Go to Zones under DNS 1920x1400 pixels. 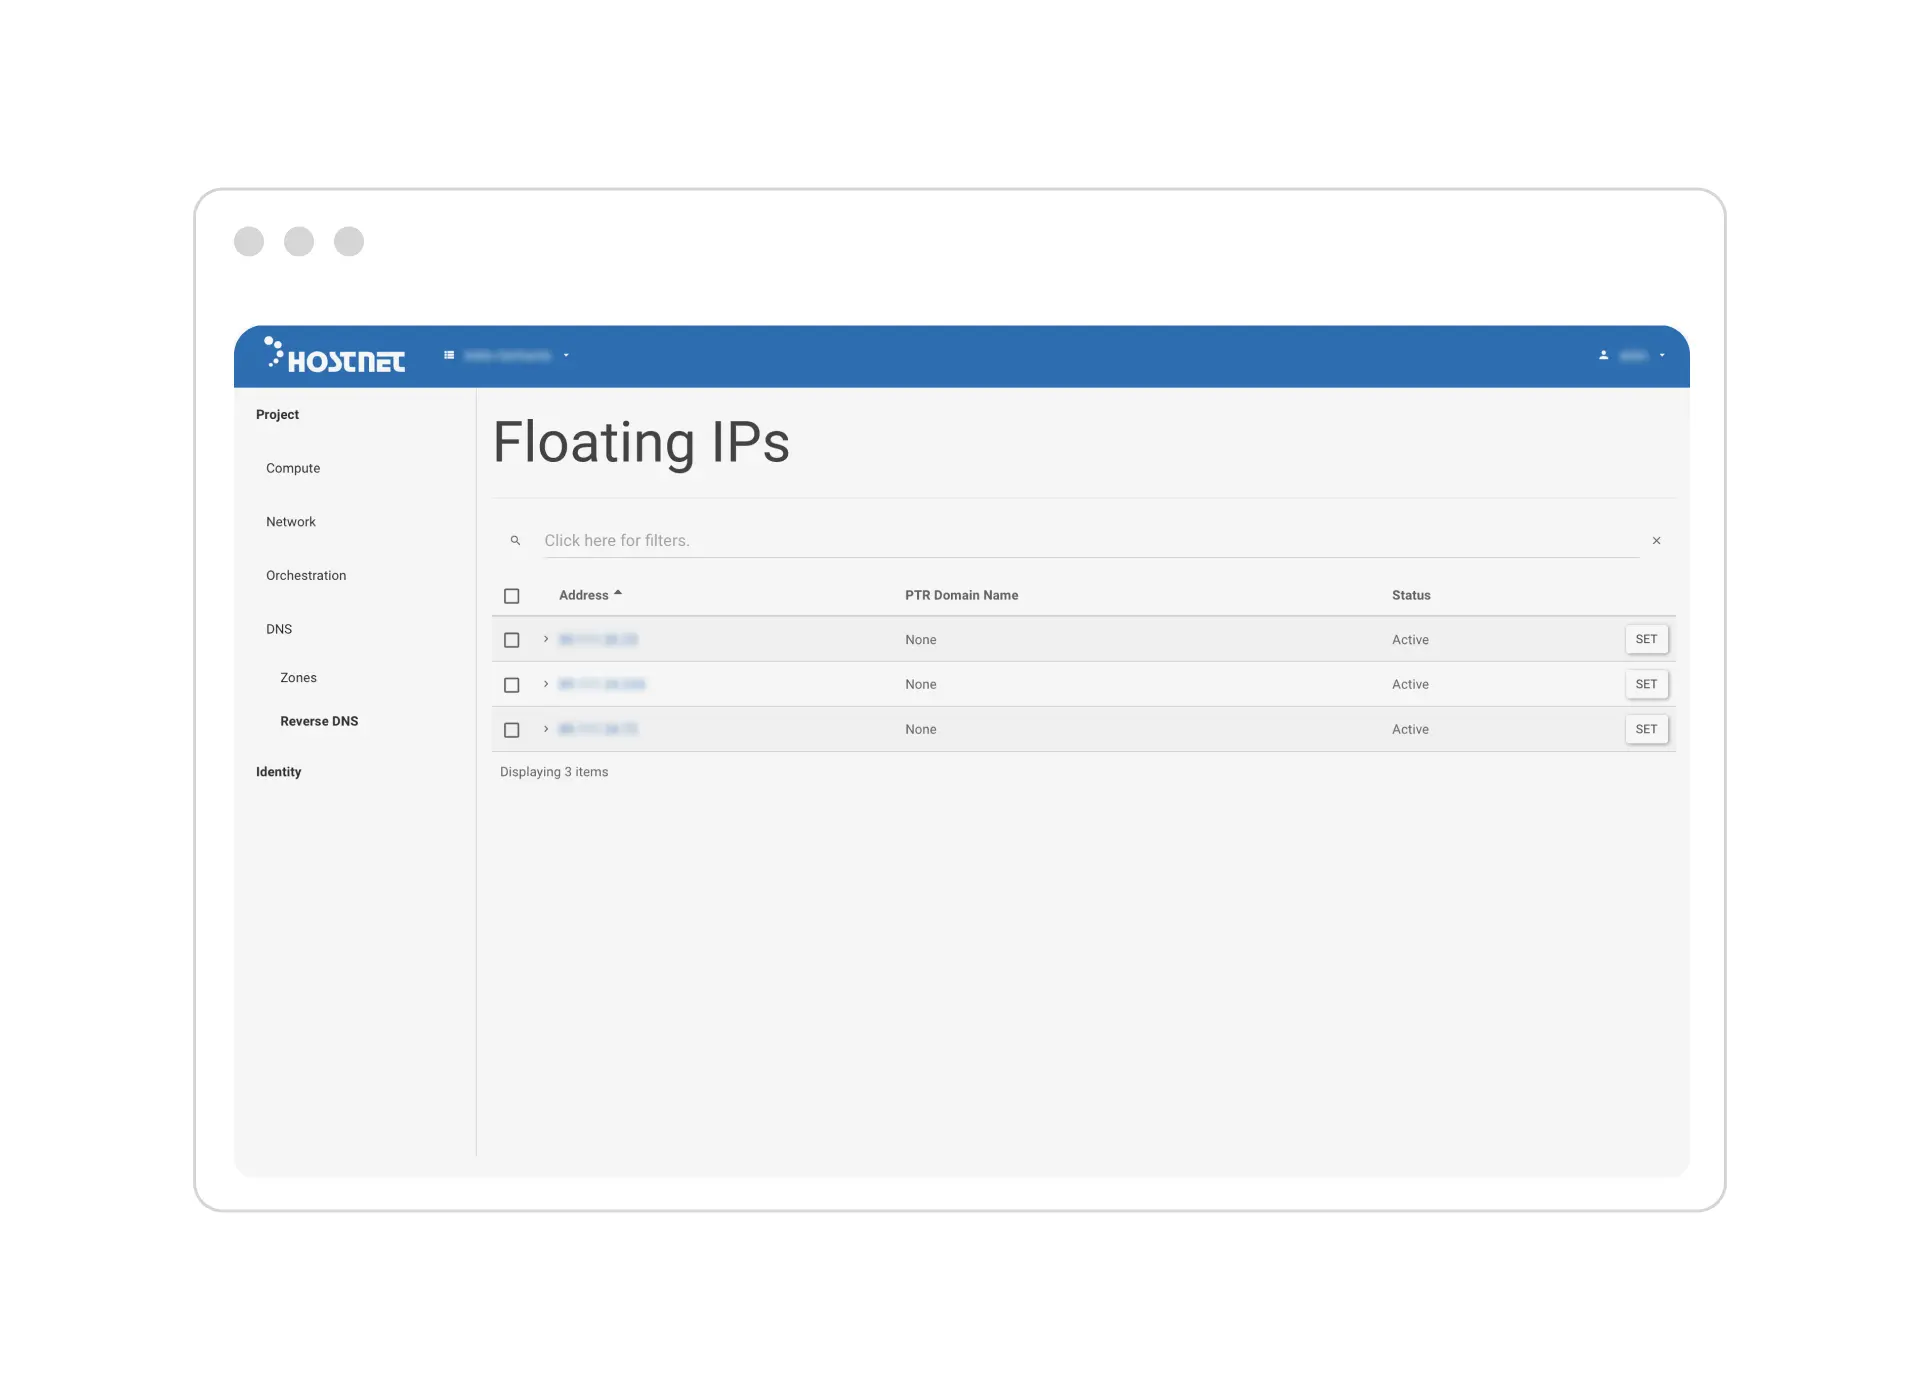298,677
